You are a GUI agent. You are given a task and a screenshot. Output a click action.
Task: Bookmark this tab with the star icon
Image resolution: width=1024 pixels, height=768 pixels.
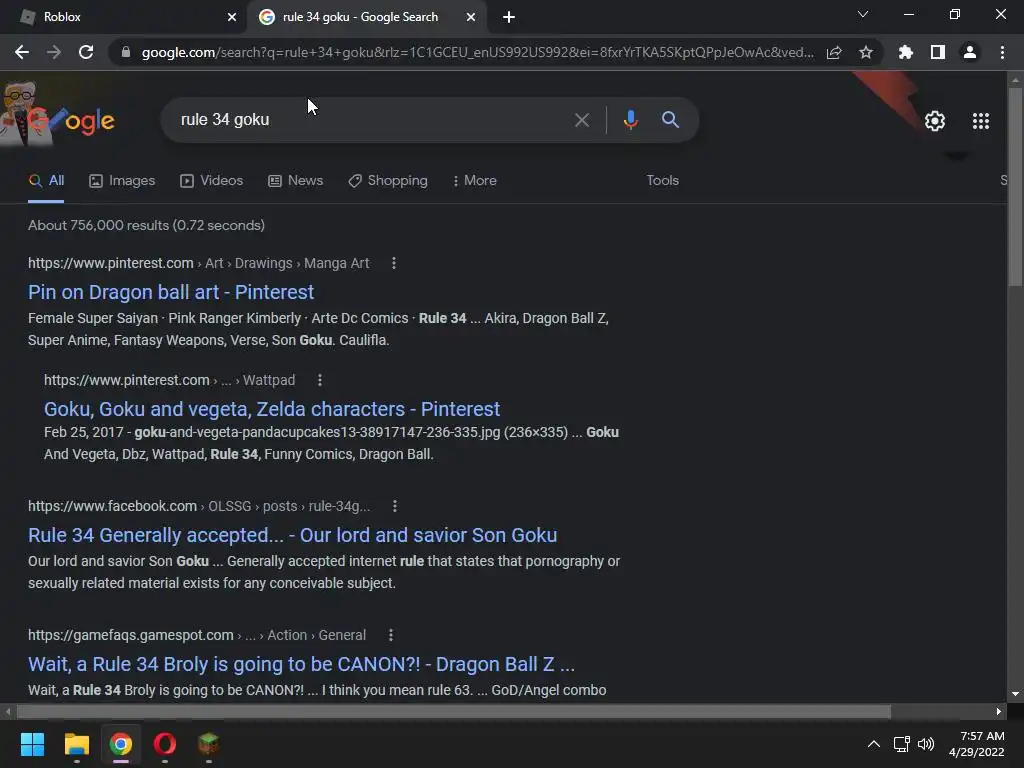click(866, 52)
